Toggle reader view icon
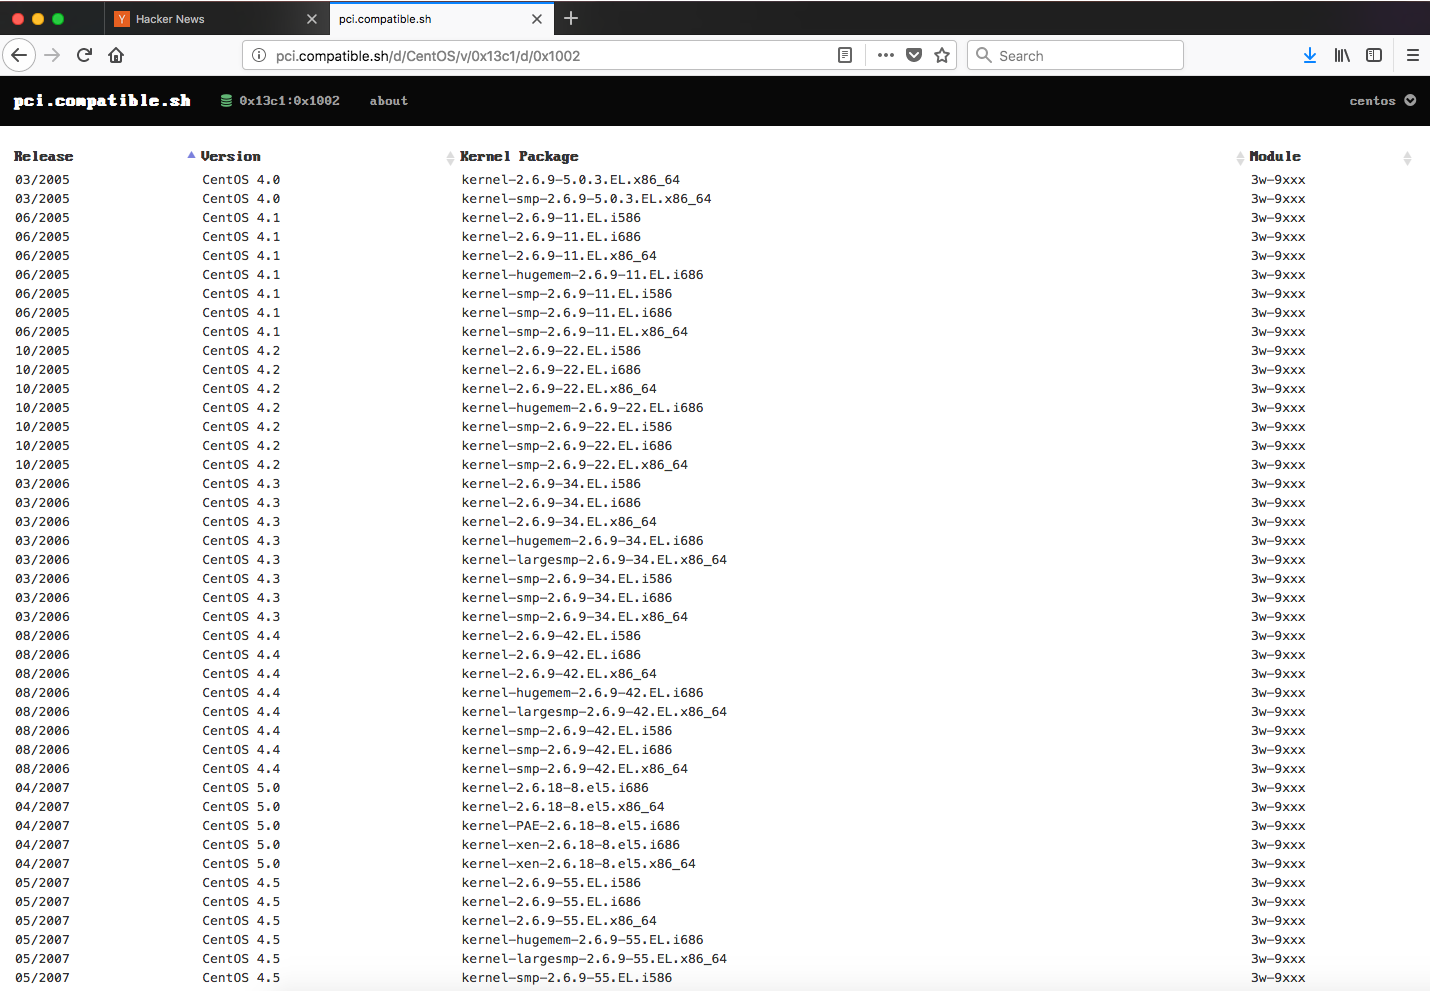Screen dimensions: 1430x991 tap(845, 55)
